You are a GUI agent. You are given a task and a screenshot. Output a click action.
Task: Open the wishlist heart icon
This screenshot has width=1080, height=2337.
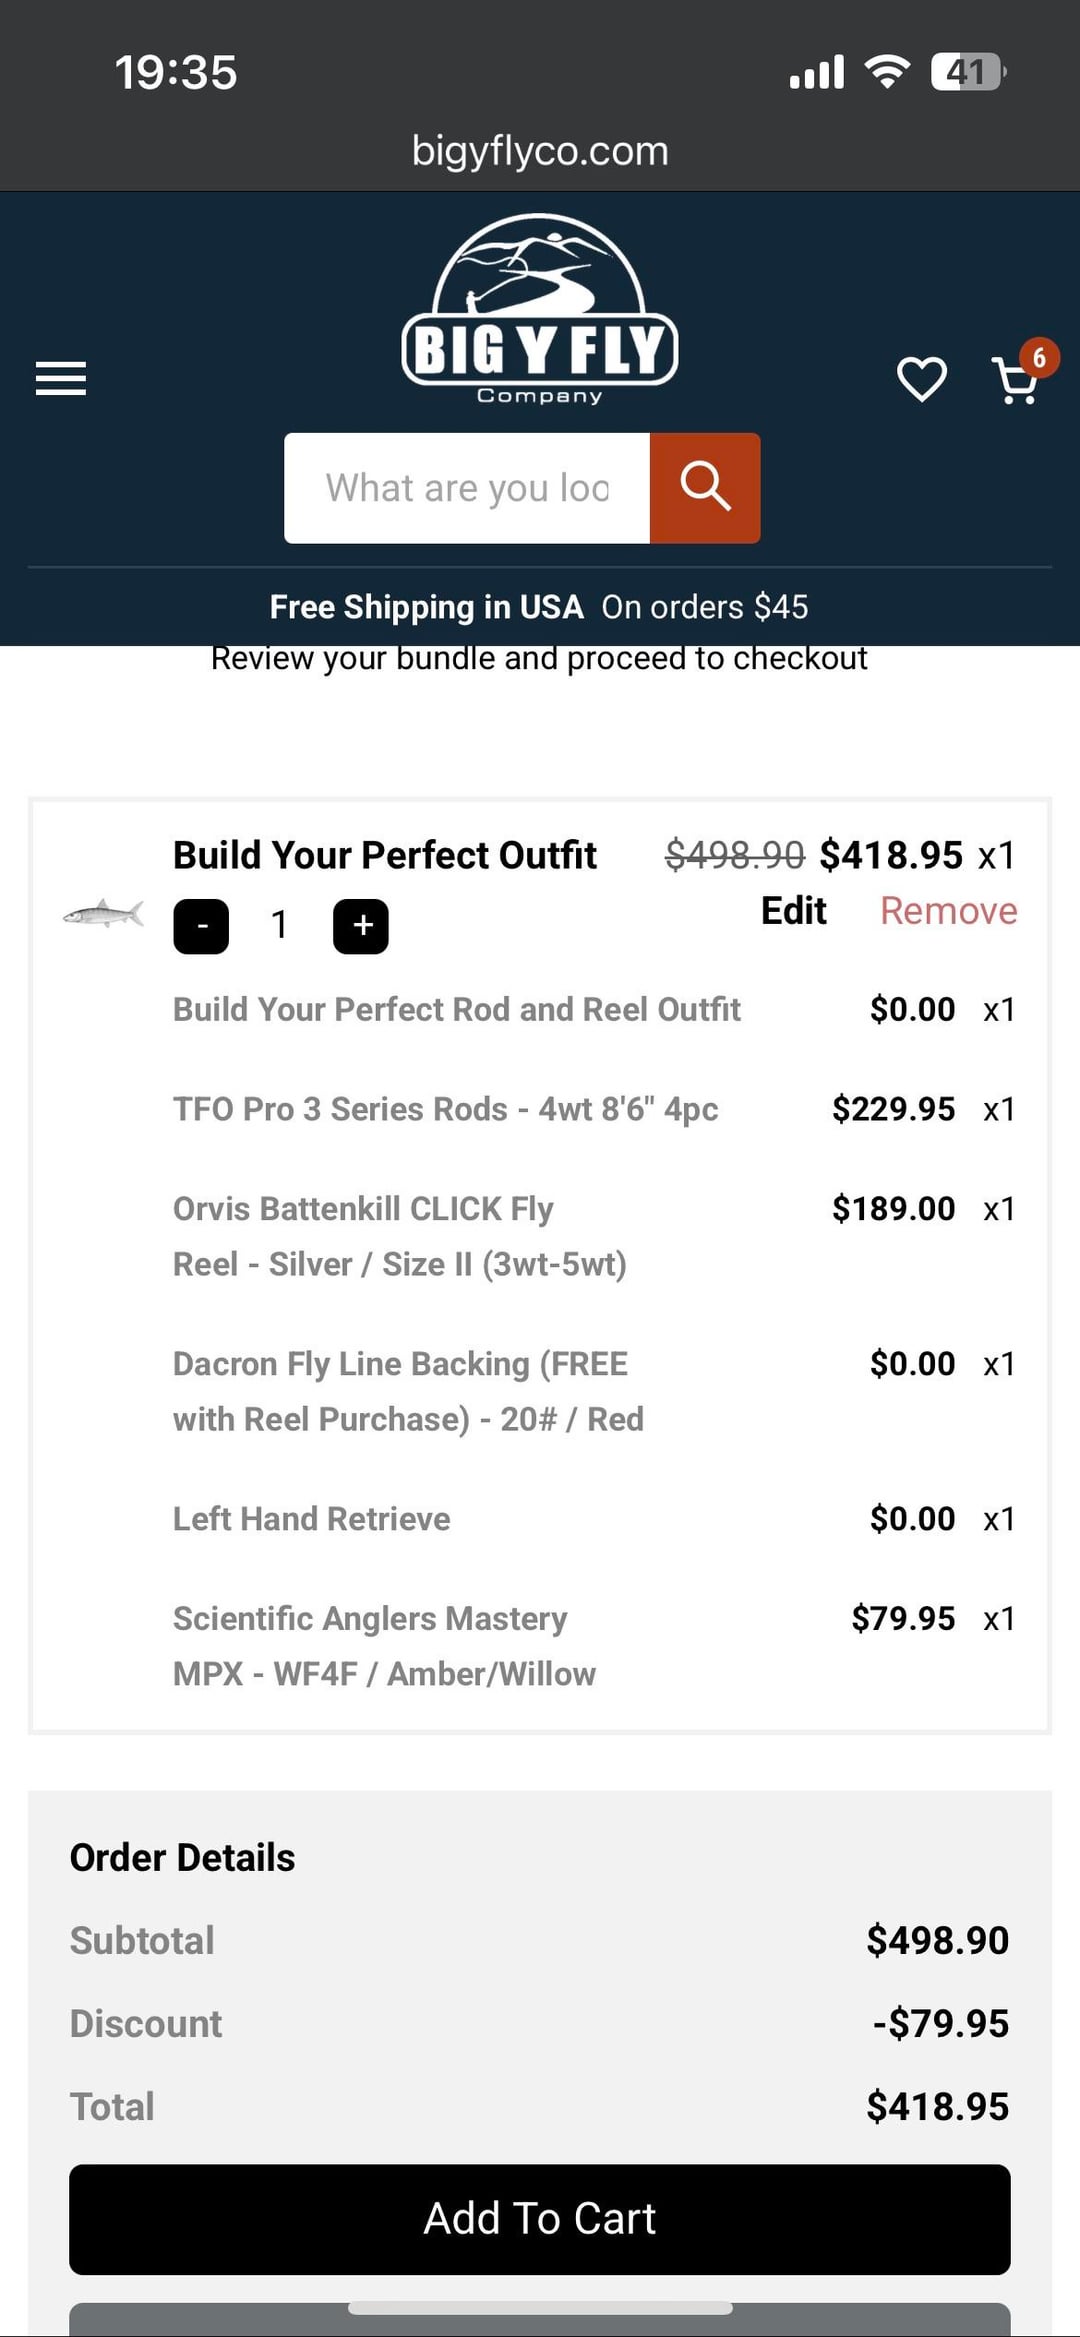[x=921, y=379]
